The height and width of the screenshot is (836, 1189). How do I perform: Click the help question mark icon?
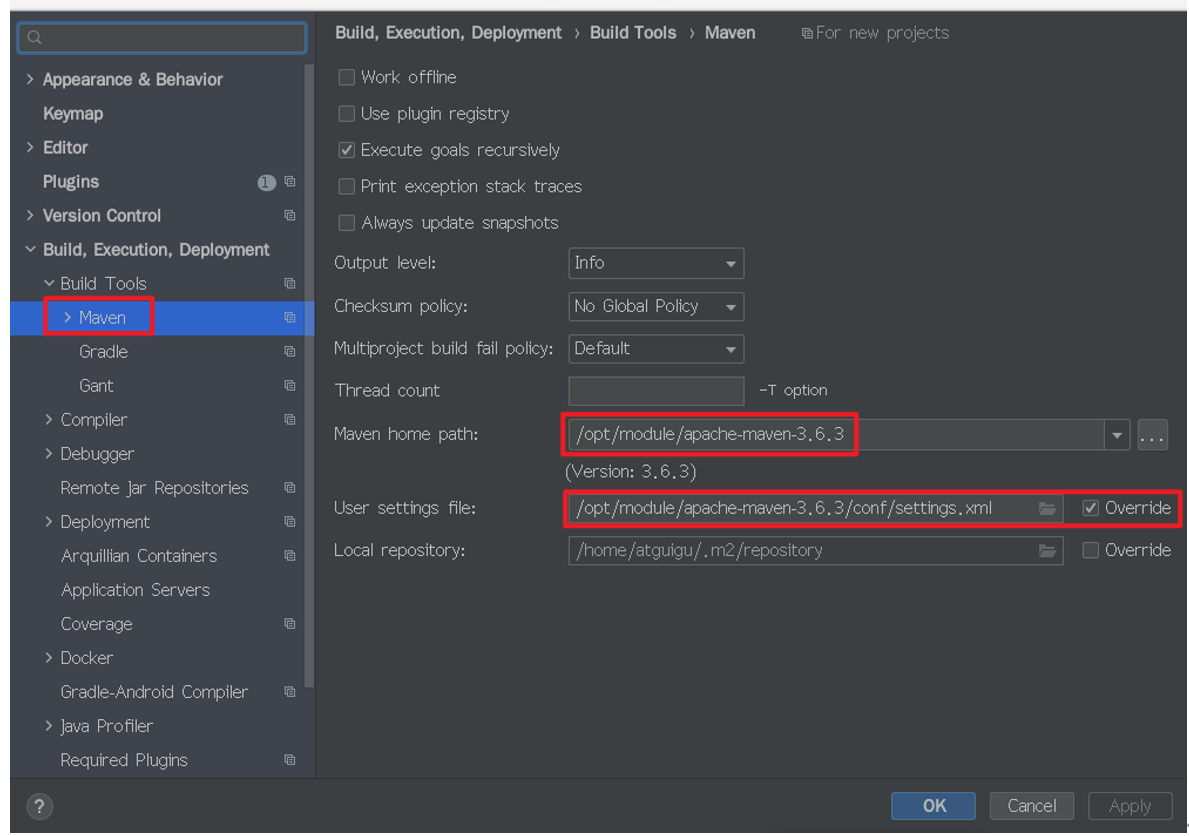tap(39, 806)
